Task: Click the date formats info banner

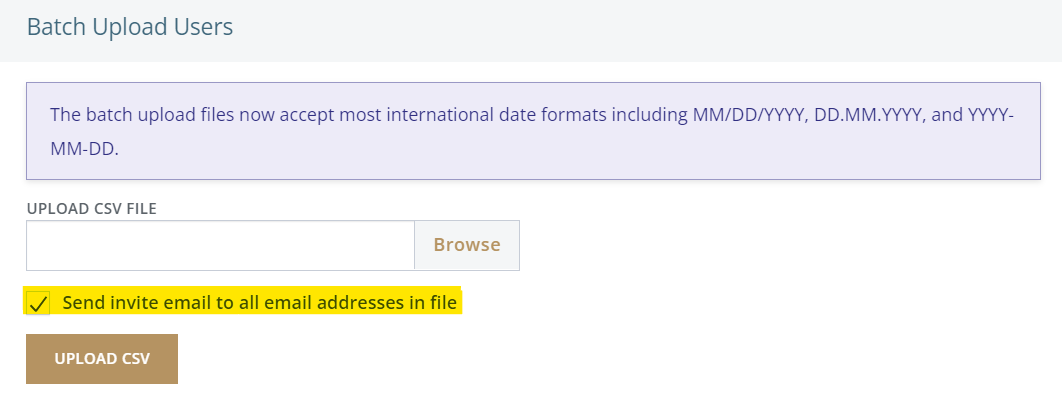Action: point(533,131)
